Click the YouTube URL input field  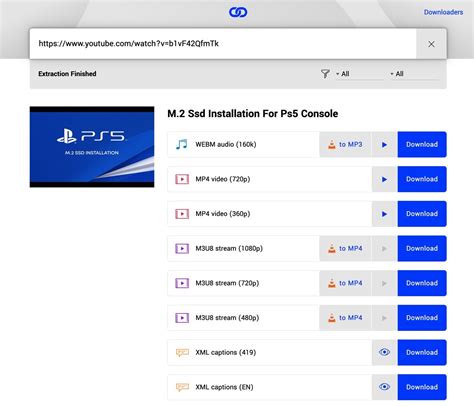click(223, 44)
